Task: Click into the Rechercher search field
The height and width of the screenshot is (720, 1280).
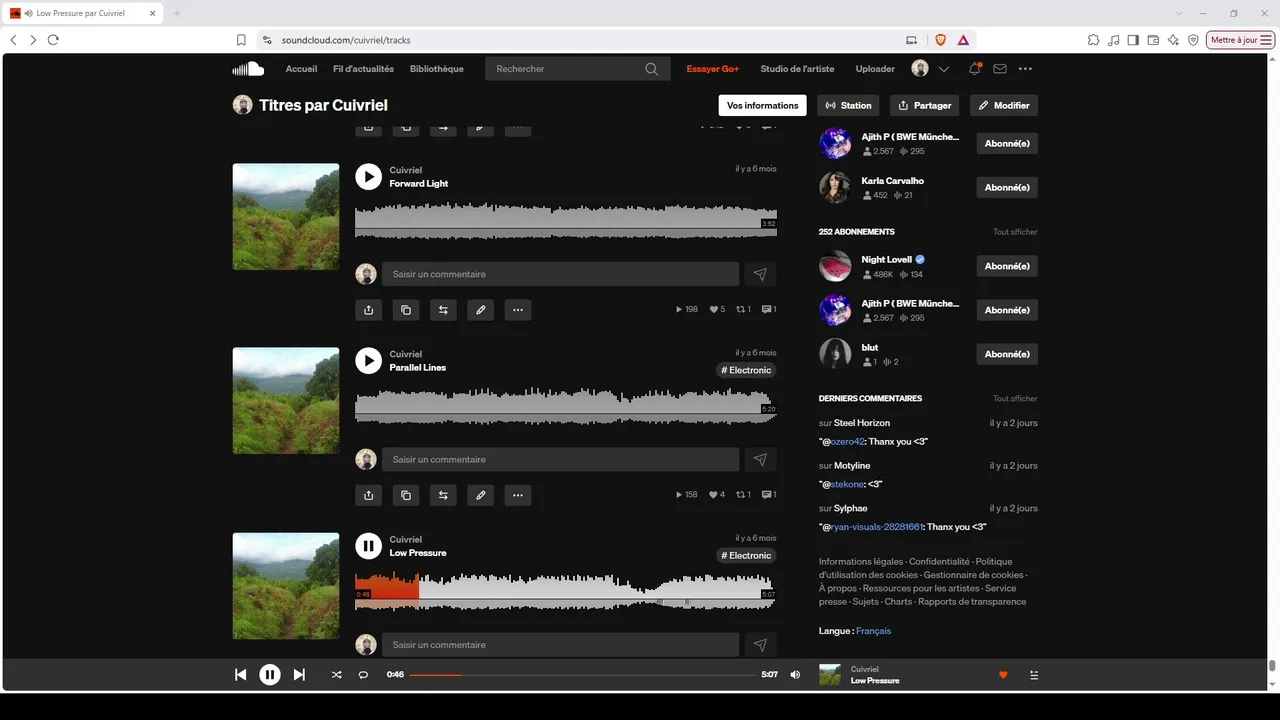Action: click(565, 69)
